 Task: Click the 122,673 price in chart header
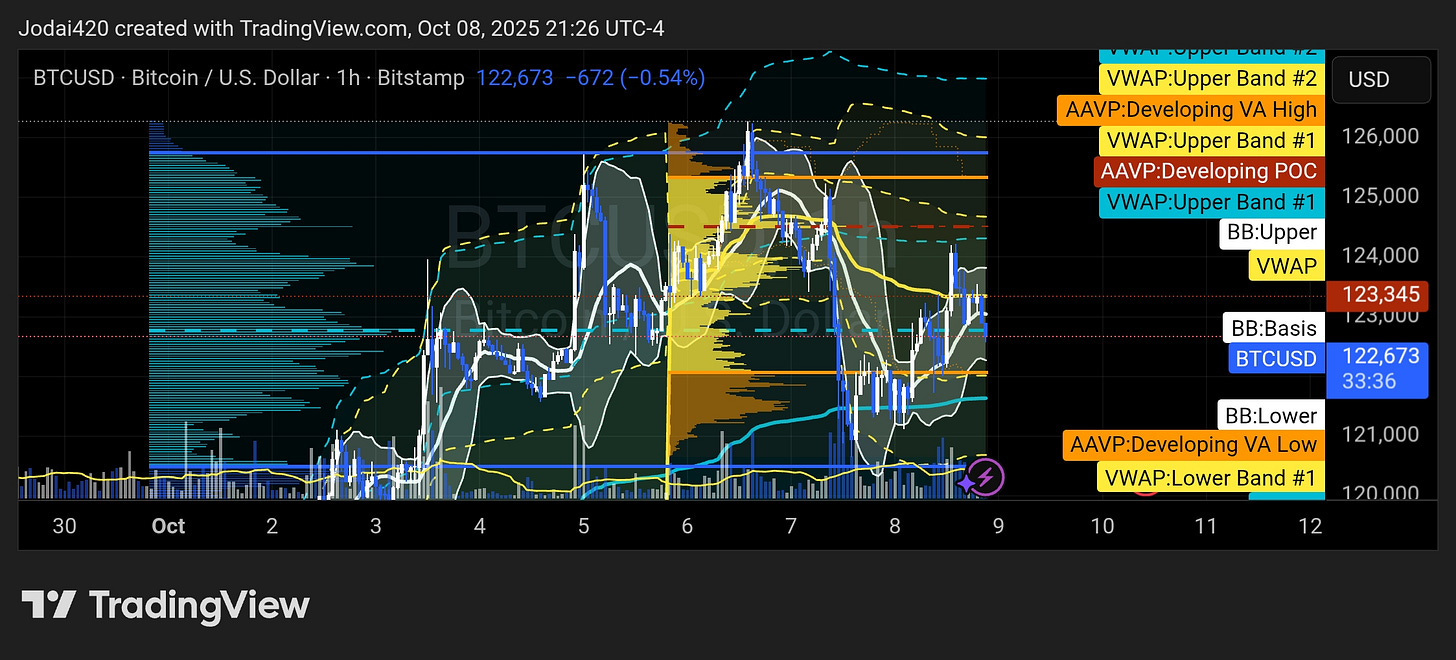click(514, 78)
